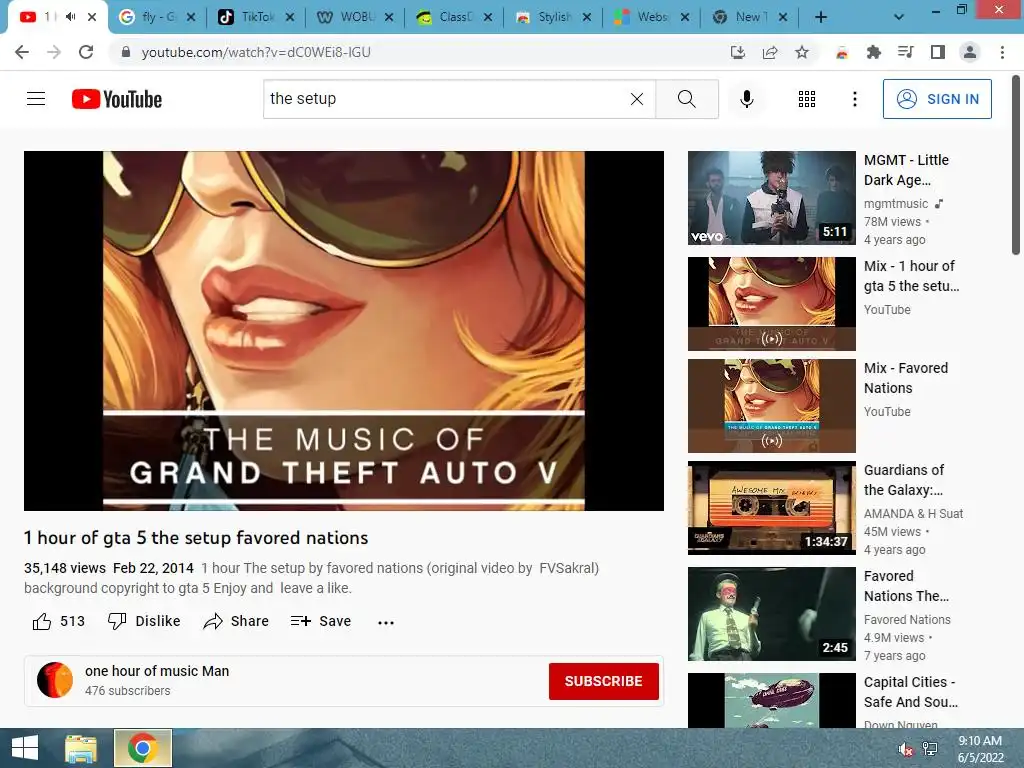1024x768 pixels.
Task: Mute the YouTube tab via speaker icon
Action: point(71,17)
